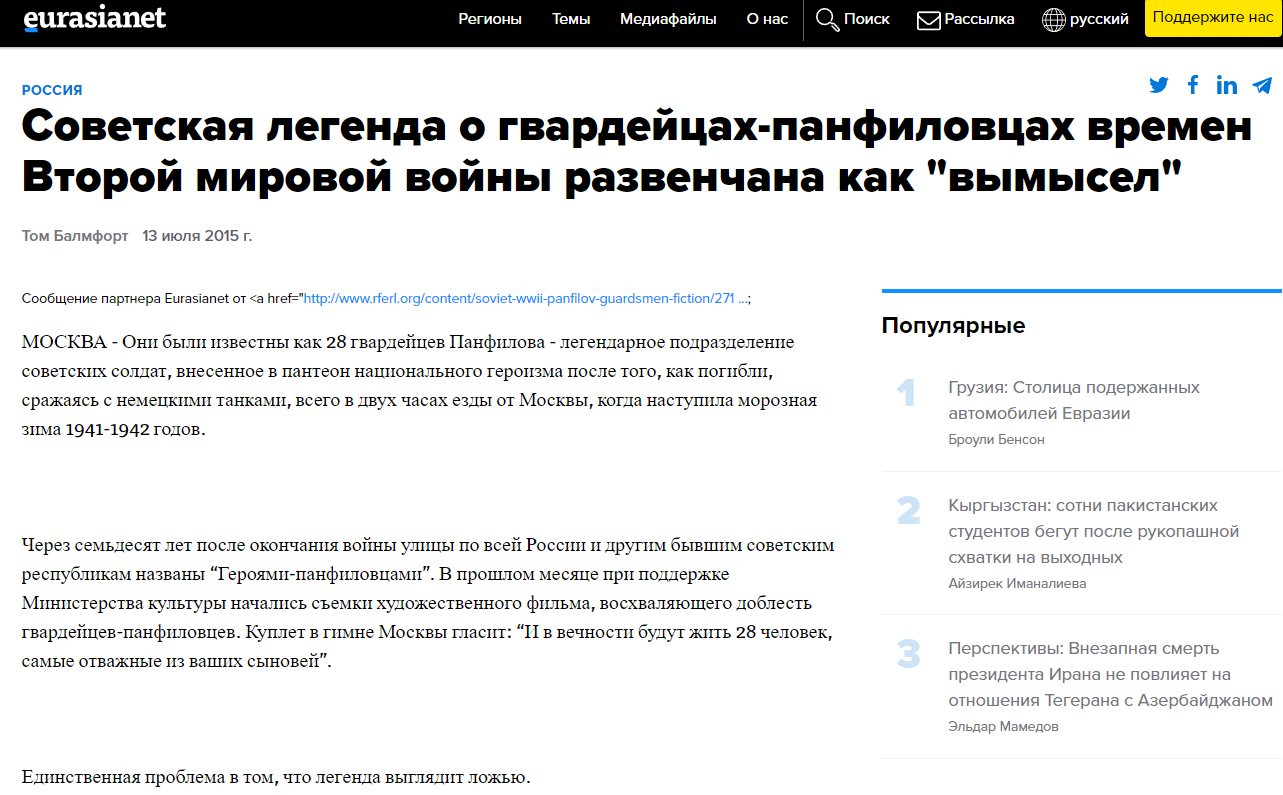Click the Eurasianet logo

pyautogui.click(x=94, y=19)
